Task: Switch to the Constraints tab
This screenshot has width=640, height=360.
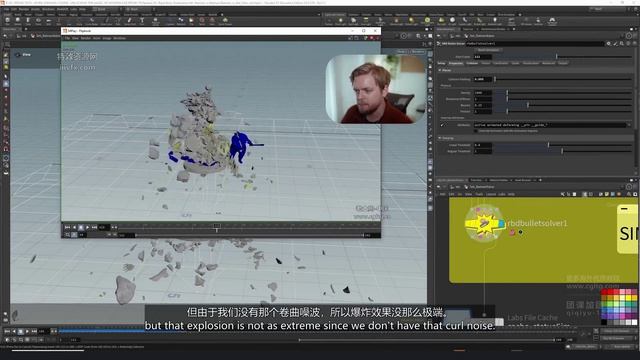Action: [x=500, y=63]
